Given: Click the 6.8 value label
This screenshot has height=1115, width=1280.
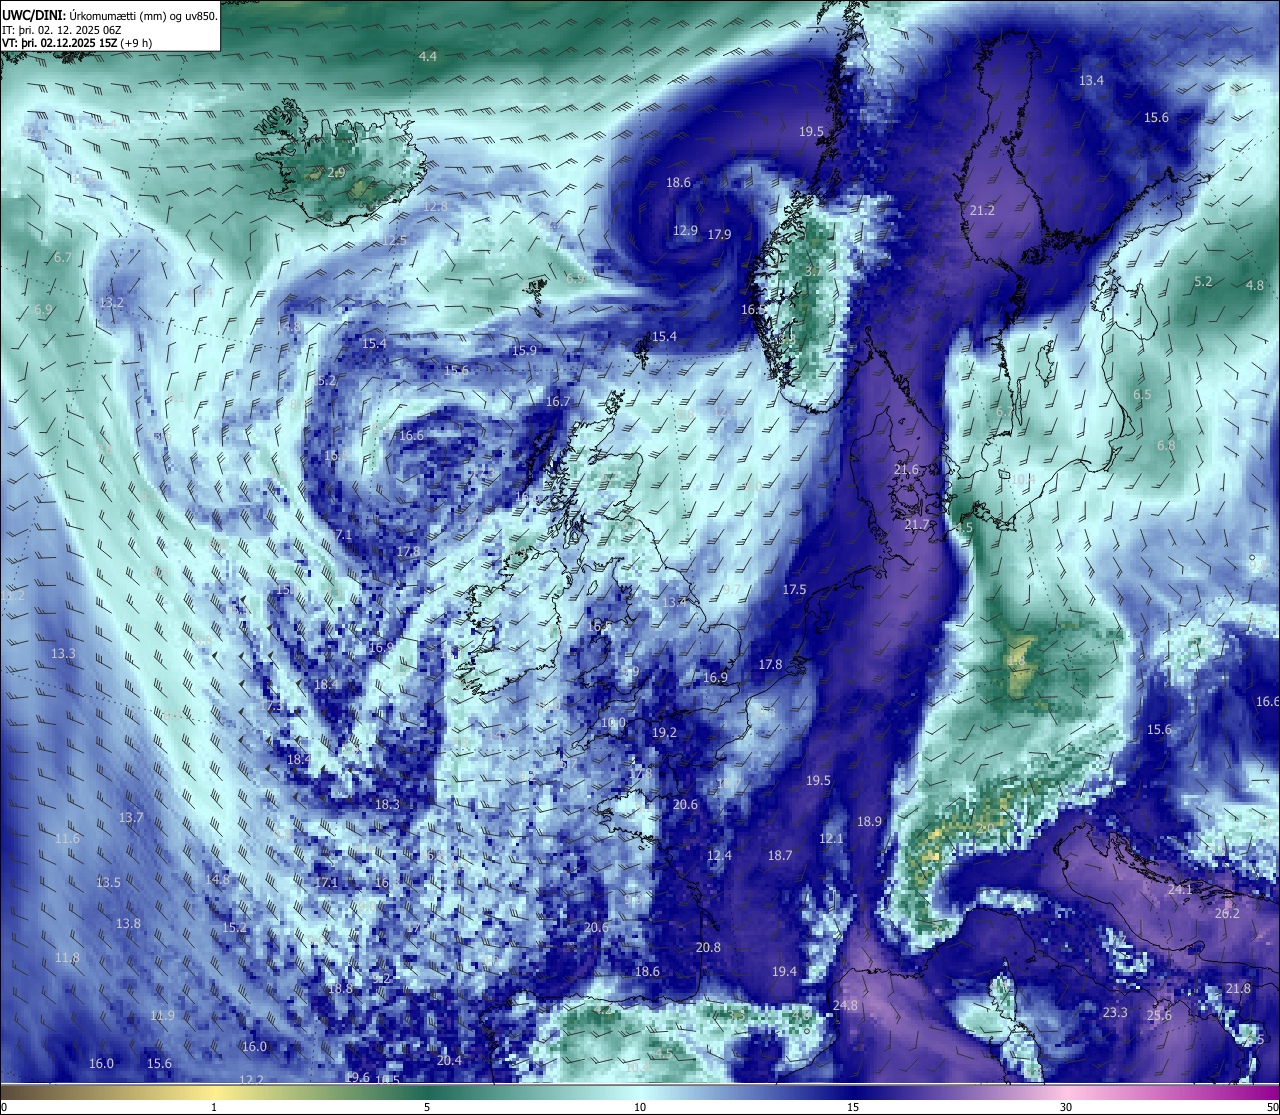Looking at the screenshot, I should pos(1166,445).
